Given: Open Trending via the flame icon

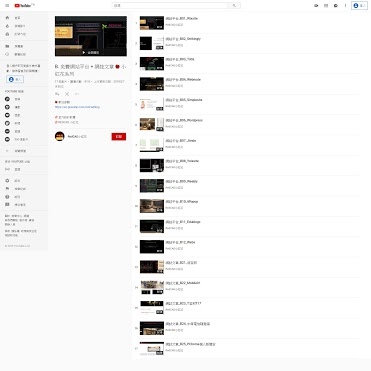Looking at the screenshot, I should click(x=7, y=26).
